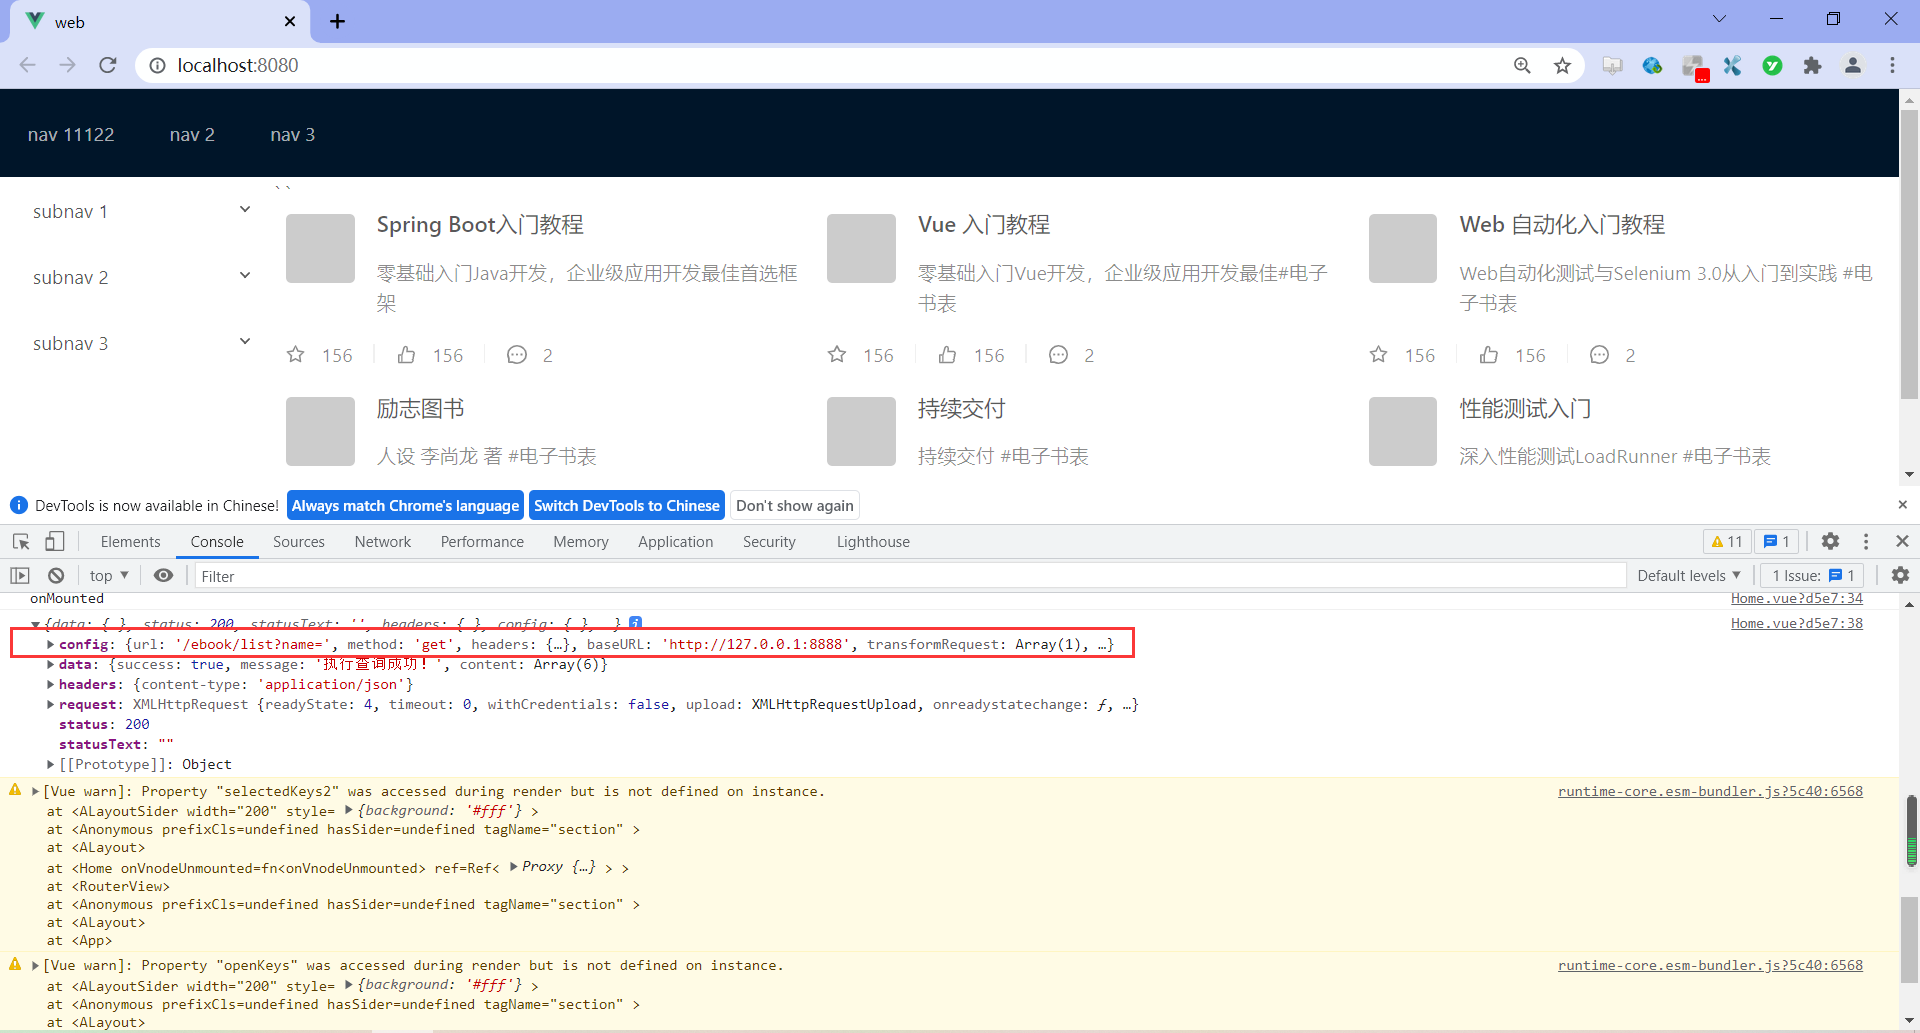This screenshot has height=1033, width=1920.
Task: Click the 1 Issue indicator
Action: click(x=1812, y=575)
